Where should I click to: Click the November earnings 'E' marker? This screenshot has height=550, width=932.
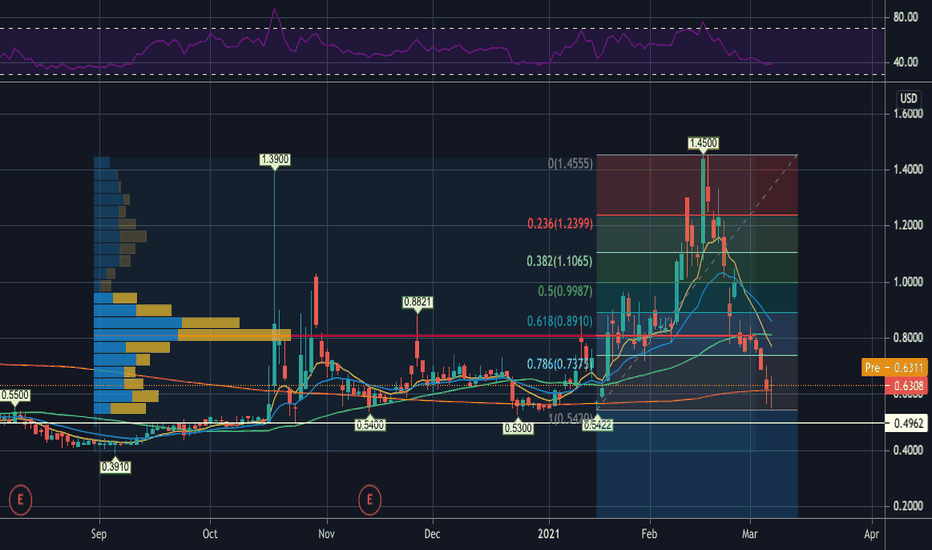click(370, 499)
